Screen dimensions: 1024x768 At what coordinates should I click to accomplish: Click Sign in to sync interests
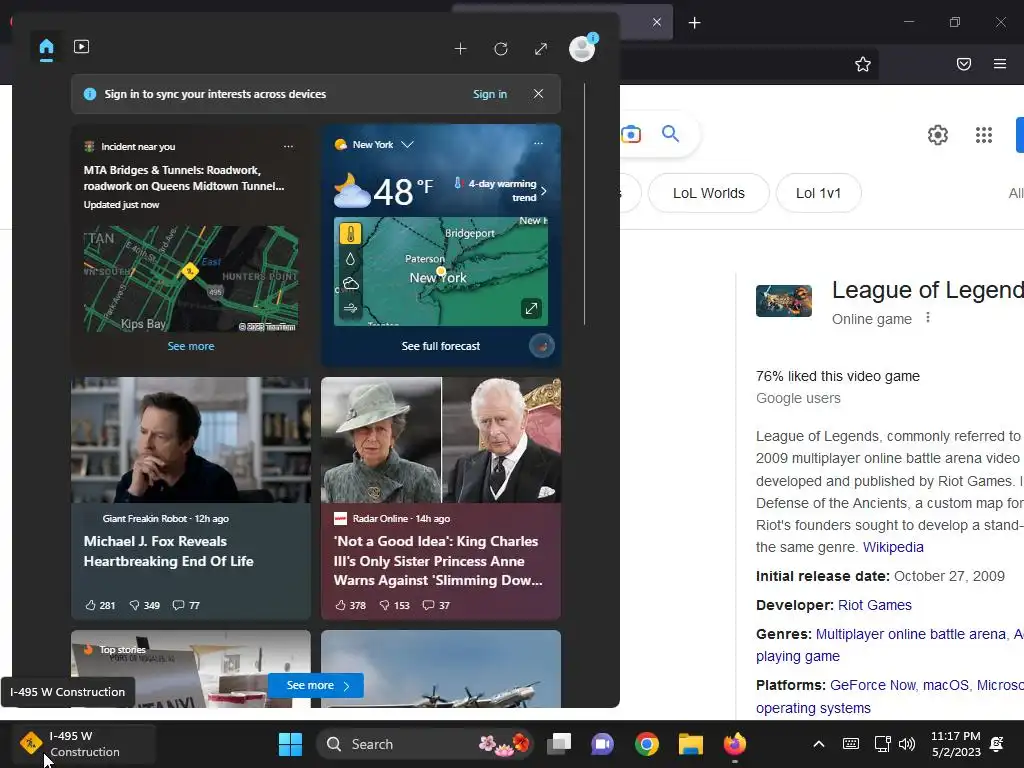490,94
